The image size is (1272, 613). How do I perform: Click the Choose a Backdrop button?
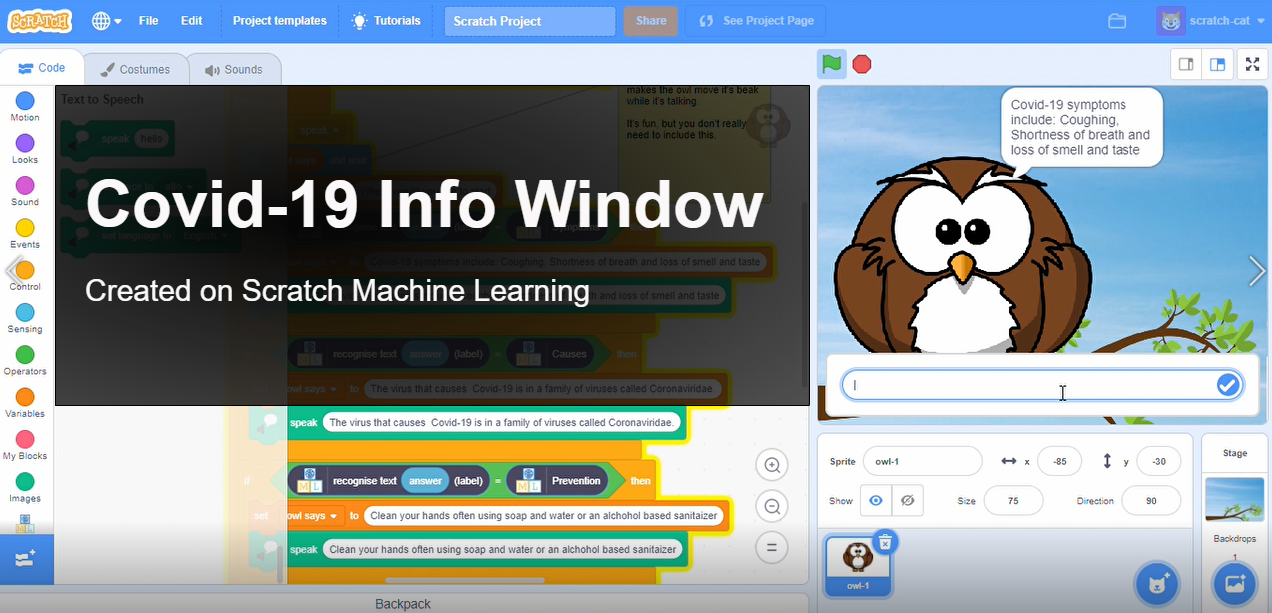pos(1235,584)
